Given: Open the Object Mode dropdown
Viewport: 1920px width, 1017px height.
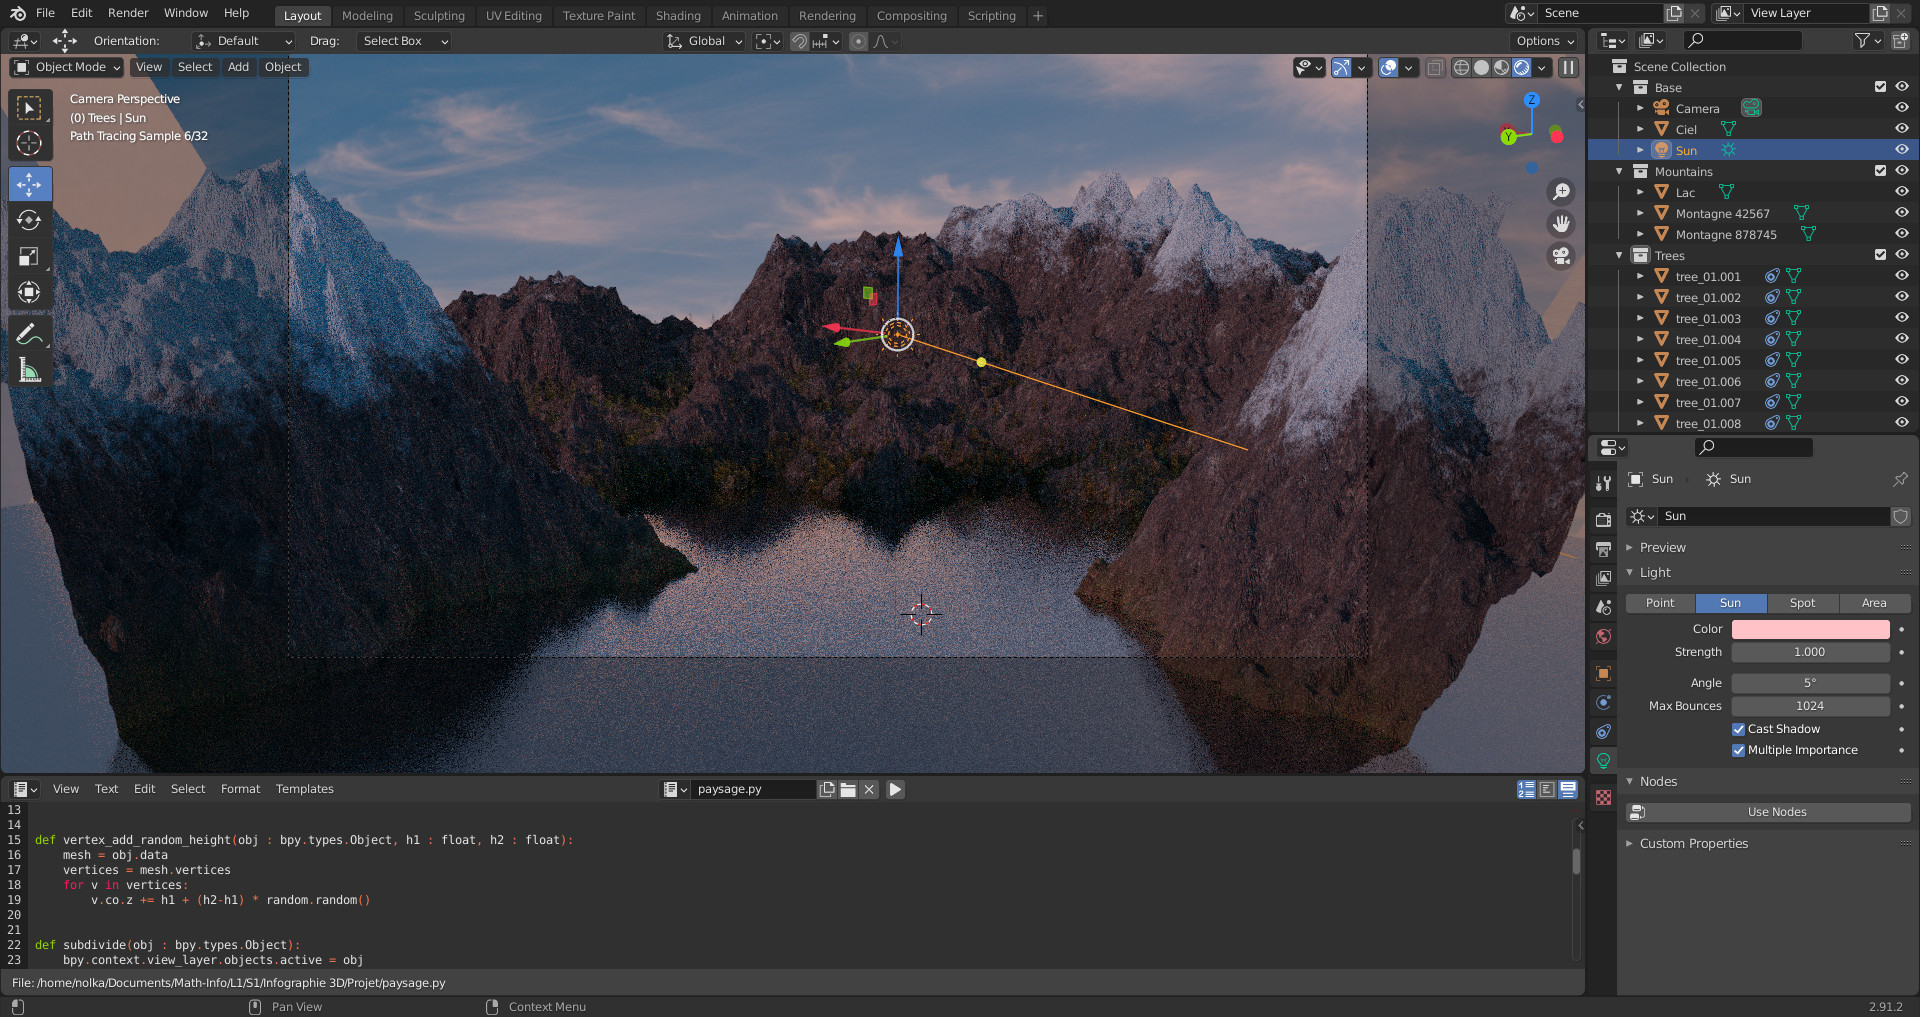Looking at the screenshot, I should pyautogui.click(x=67, y=67).
